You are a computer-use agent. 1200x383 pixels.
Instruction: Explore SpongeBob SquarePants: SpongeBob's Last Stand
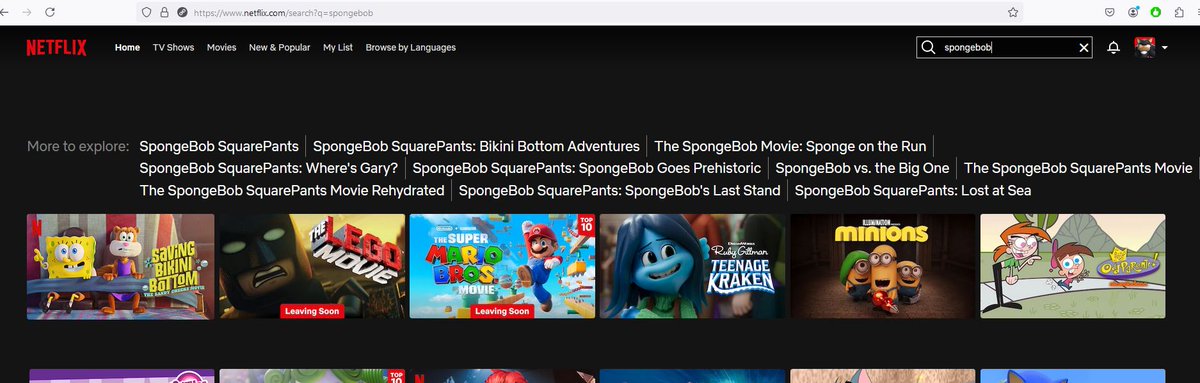[x=620, y=190]
